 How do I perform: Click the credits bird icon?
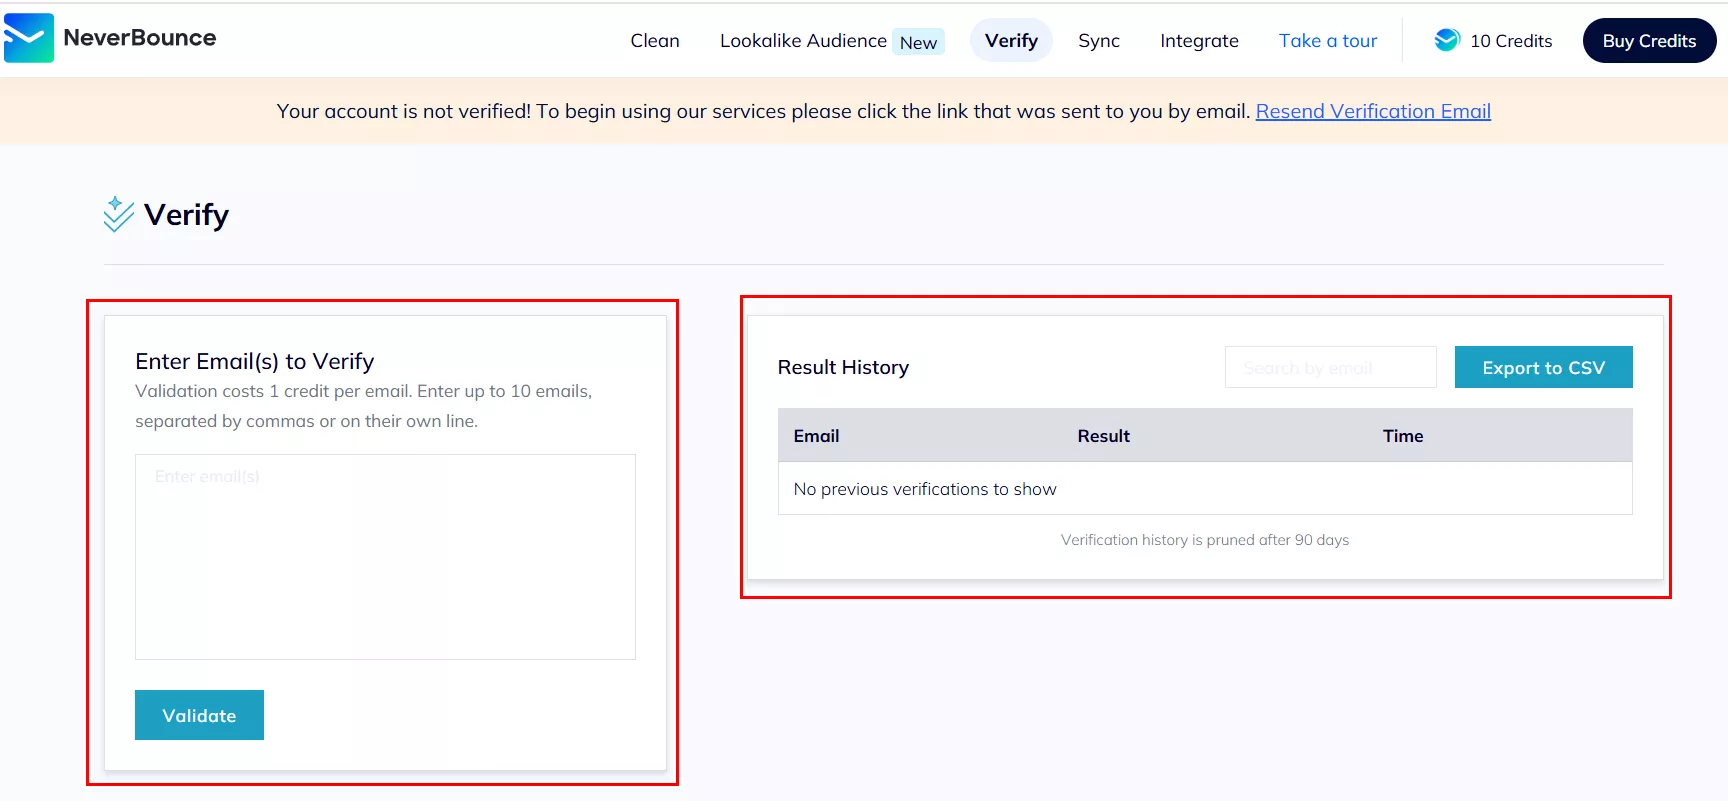[x=1447, y=40]
